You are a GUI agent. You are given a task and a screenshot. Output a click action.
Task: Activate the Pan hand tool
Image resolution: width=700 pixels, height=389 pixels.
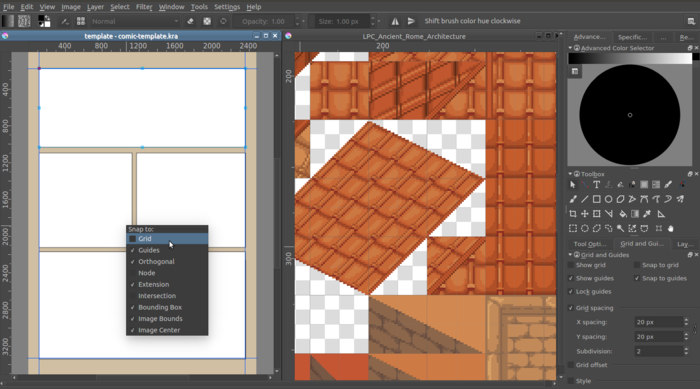click(671, 229)
